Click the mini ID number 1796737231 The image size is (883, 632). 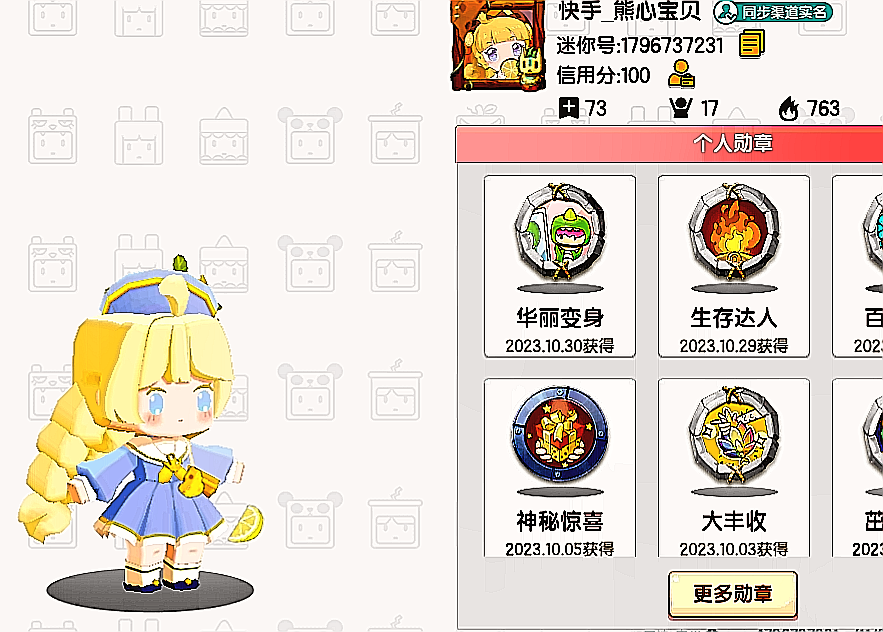click(x=672, y=45)
